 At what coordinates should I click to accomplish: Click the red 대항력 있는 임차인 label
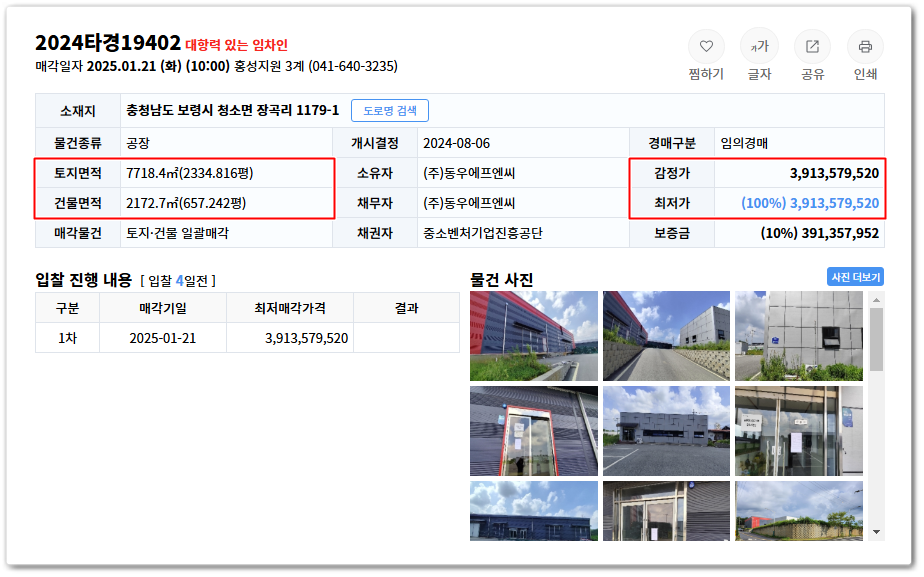click(x=236, y=45)
